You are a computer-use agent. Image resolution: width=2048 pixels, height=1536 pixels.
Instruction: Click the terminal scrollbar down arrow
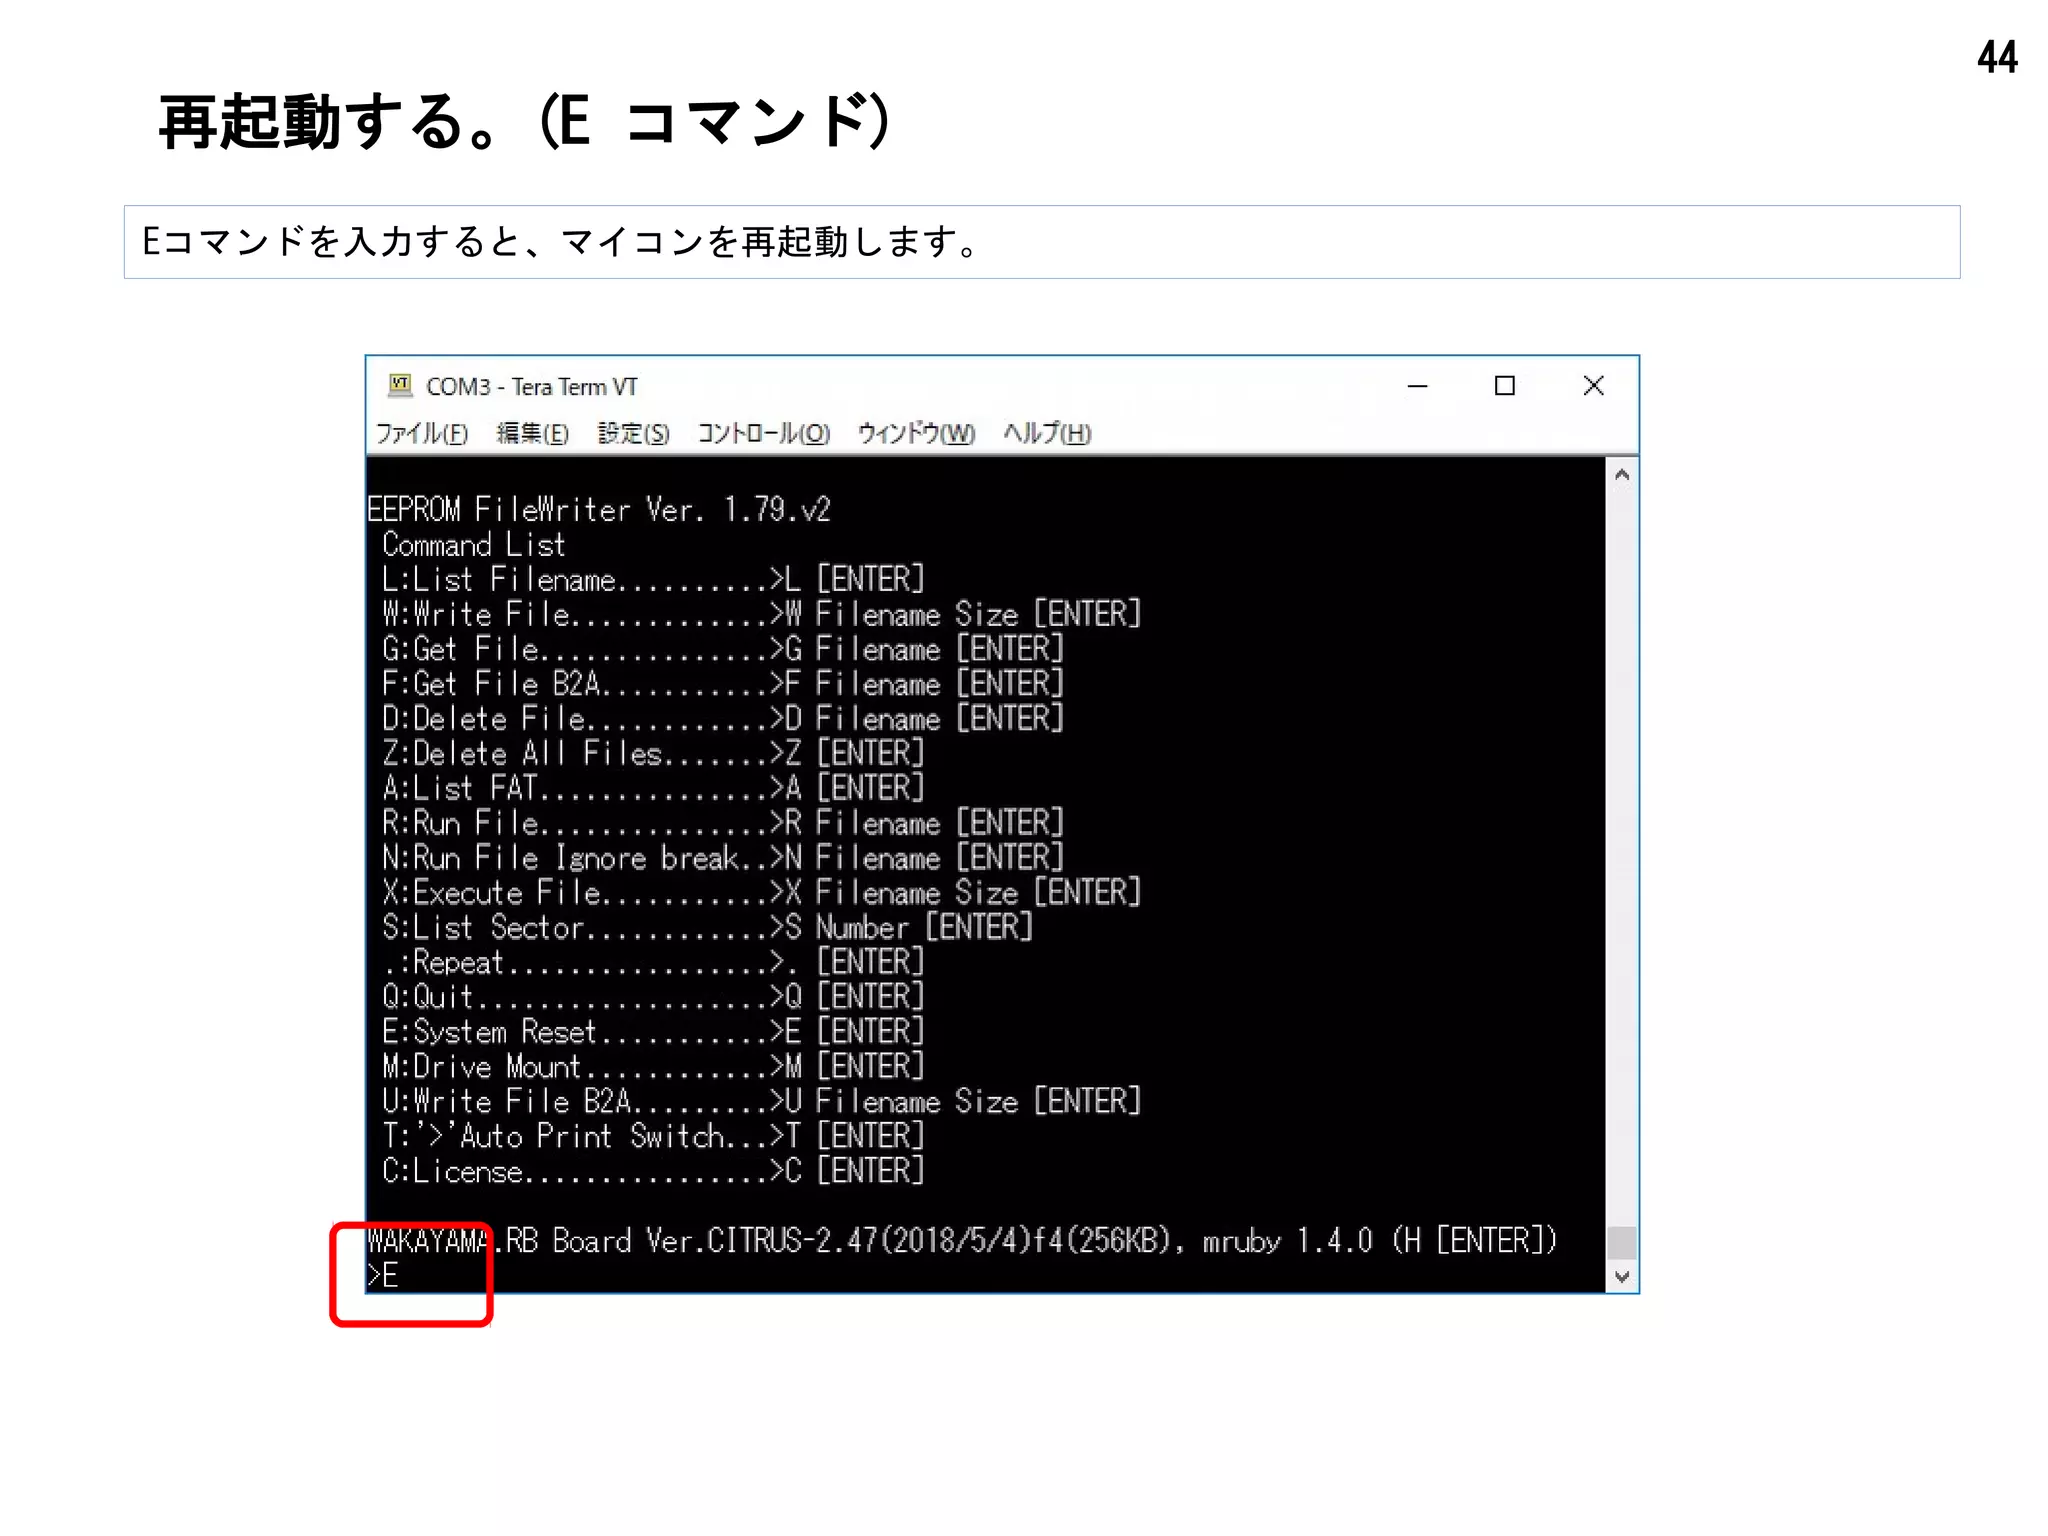click(x=1622, y=1277)
